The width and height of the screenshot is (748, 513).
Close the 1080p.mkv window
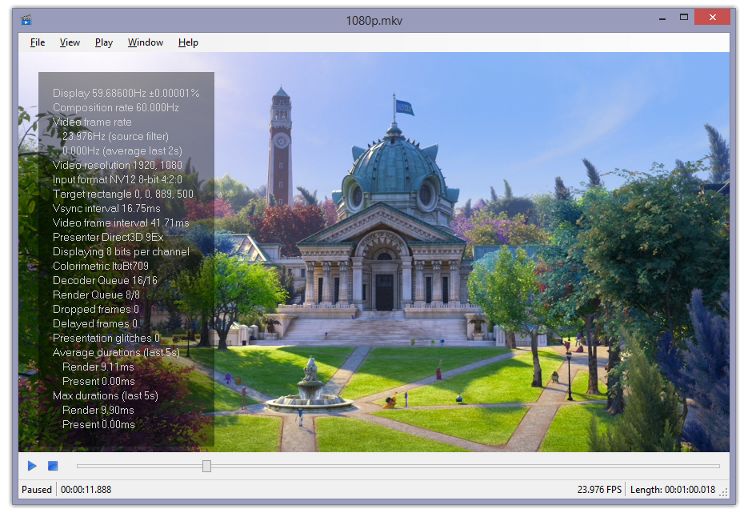[x=712, y=18]
